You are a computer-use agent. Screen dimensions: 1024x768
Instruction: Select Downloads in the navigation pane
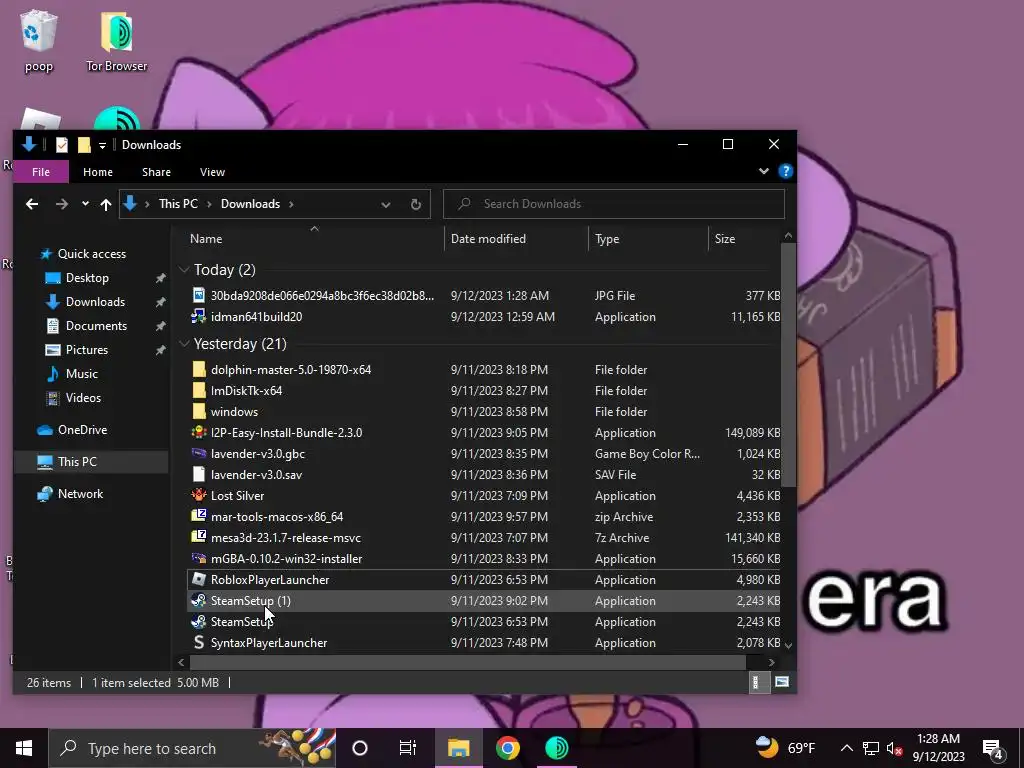95,302
